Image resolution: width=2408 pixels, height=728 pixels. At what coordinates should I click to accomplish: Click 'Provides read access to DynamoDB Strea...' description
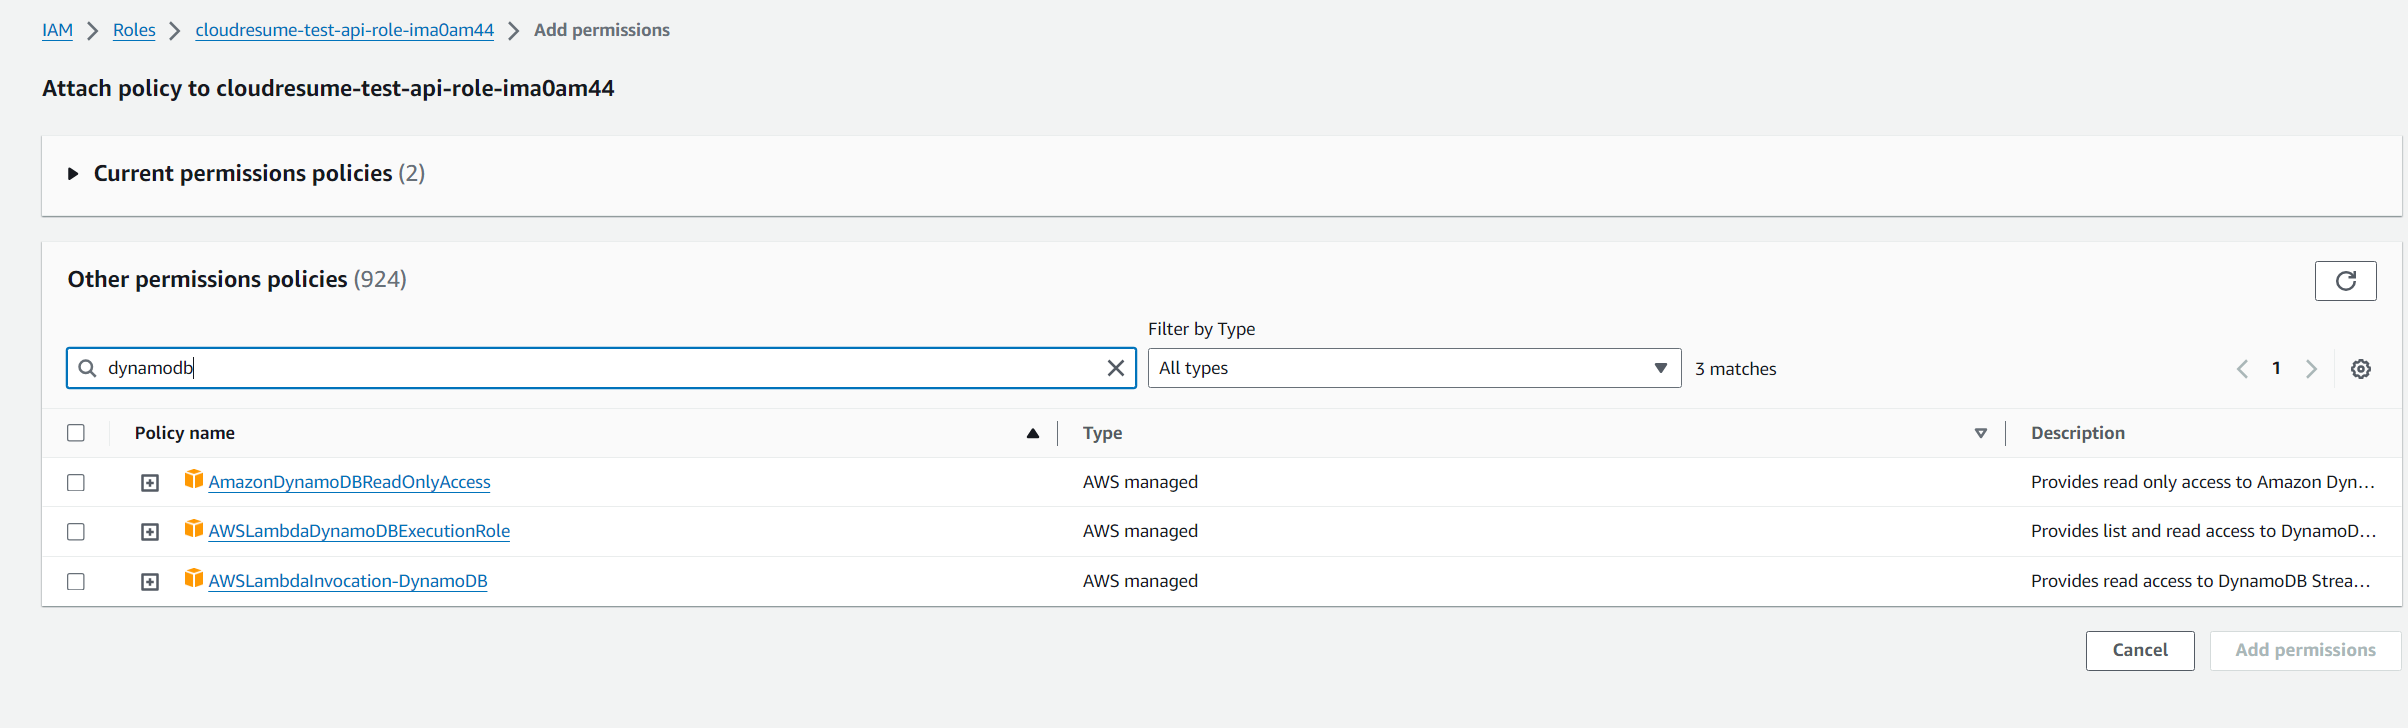2200,581
